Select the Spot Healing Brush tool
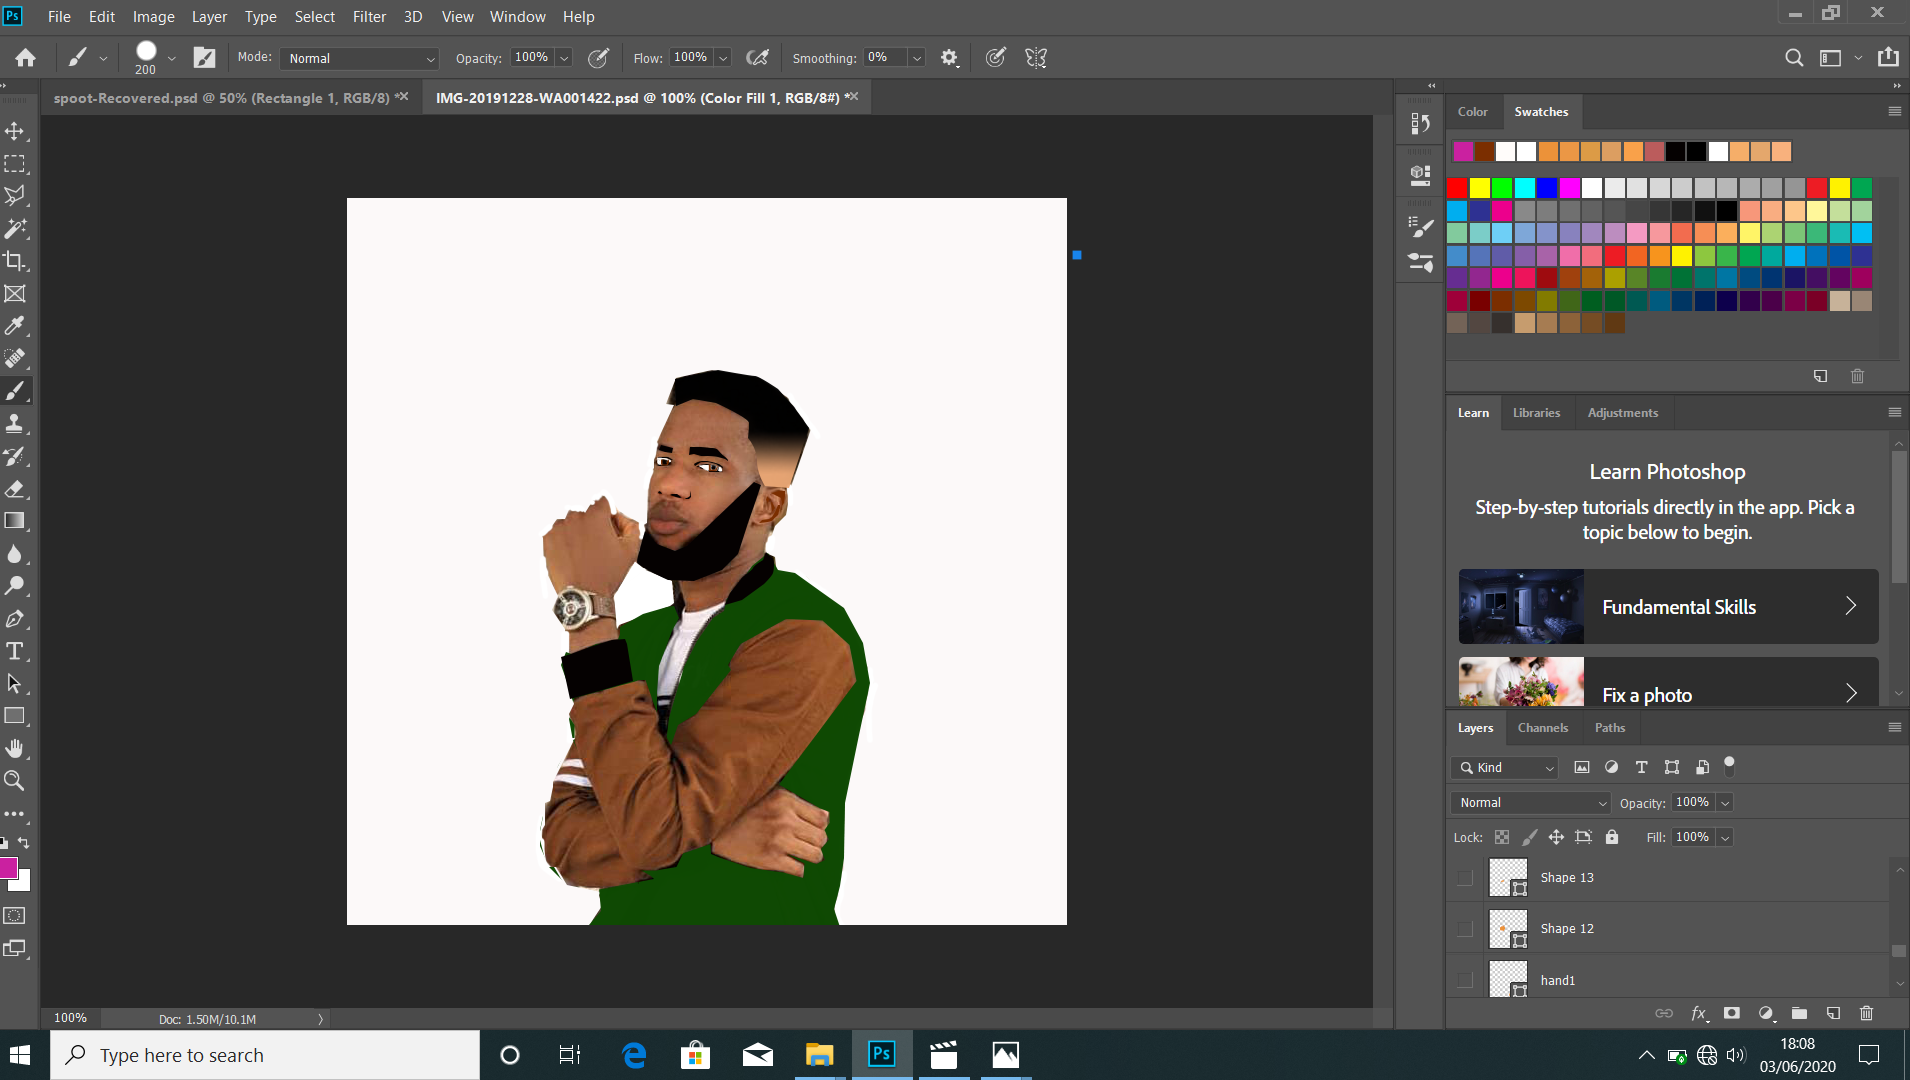This screenshot has width=1910, height=1080. 15,358
